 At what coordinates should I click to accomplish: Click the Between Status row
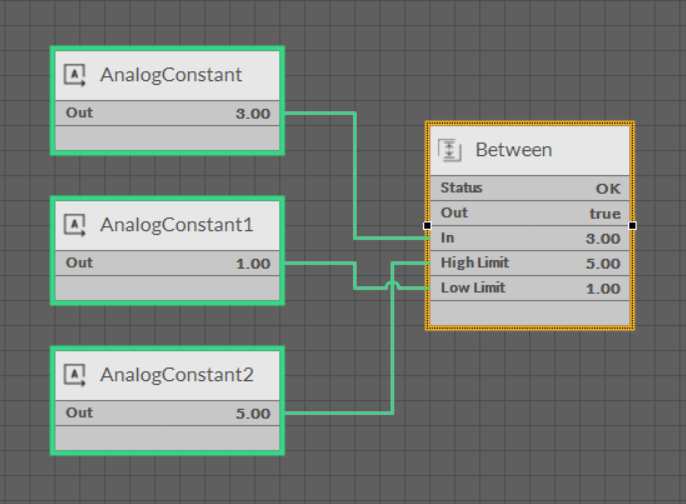click(530, 188)
